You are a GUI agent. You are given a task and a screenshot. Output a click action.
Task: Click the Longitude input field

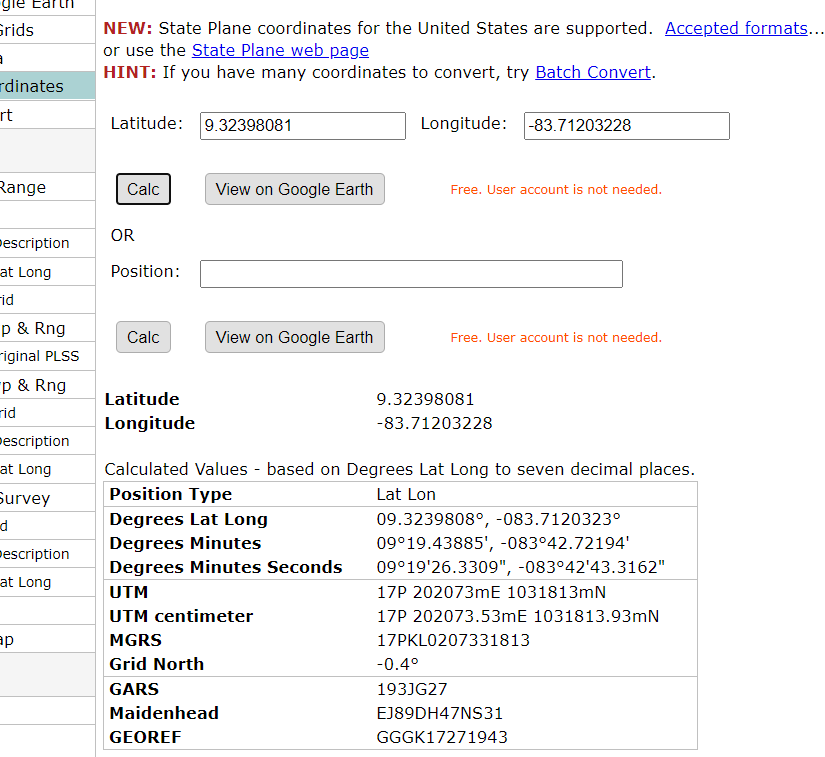pos(626,126)
